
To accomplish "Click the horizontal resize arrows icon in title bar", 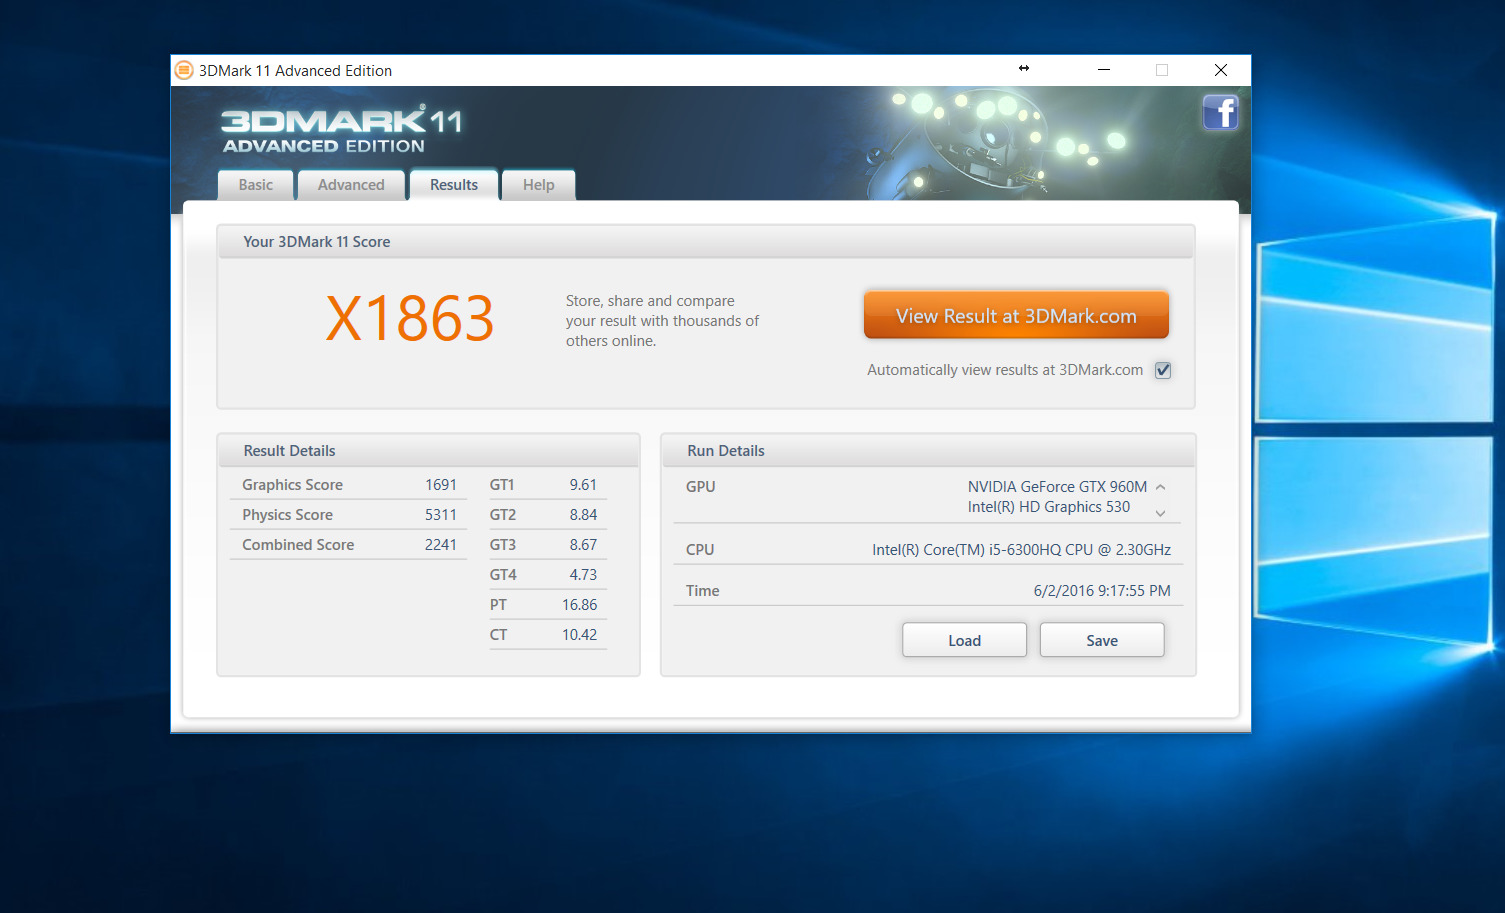I will (x=1024, y=68).
